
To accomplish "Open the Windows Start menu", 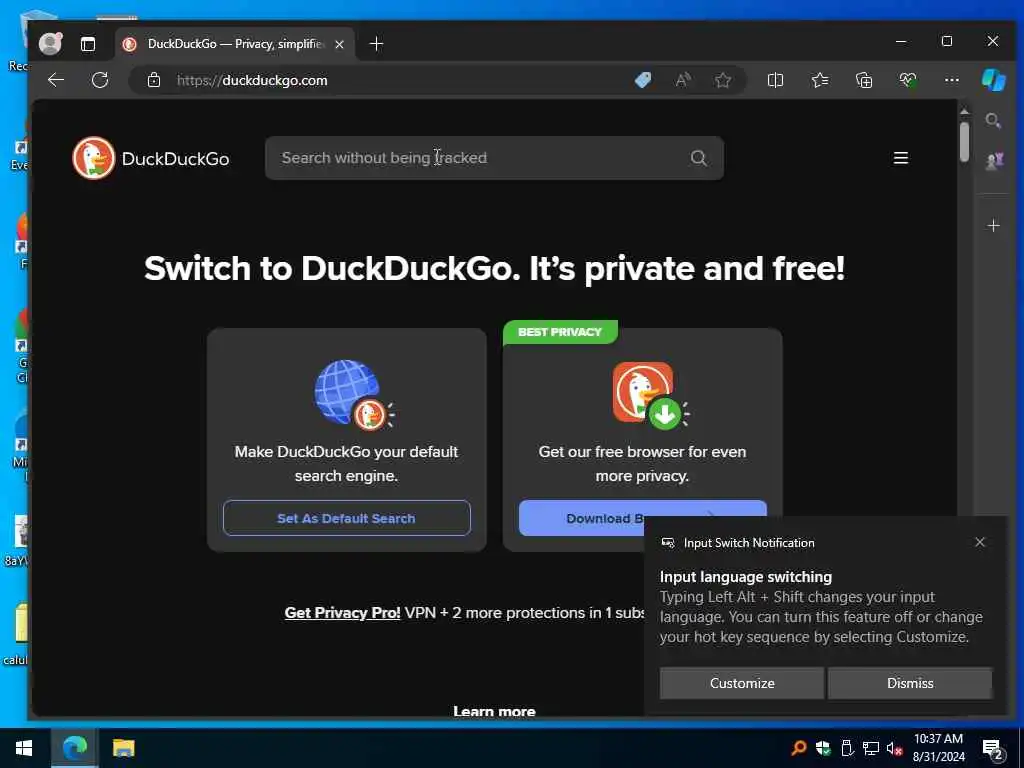I will (x=24, y=748).
